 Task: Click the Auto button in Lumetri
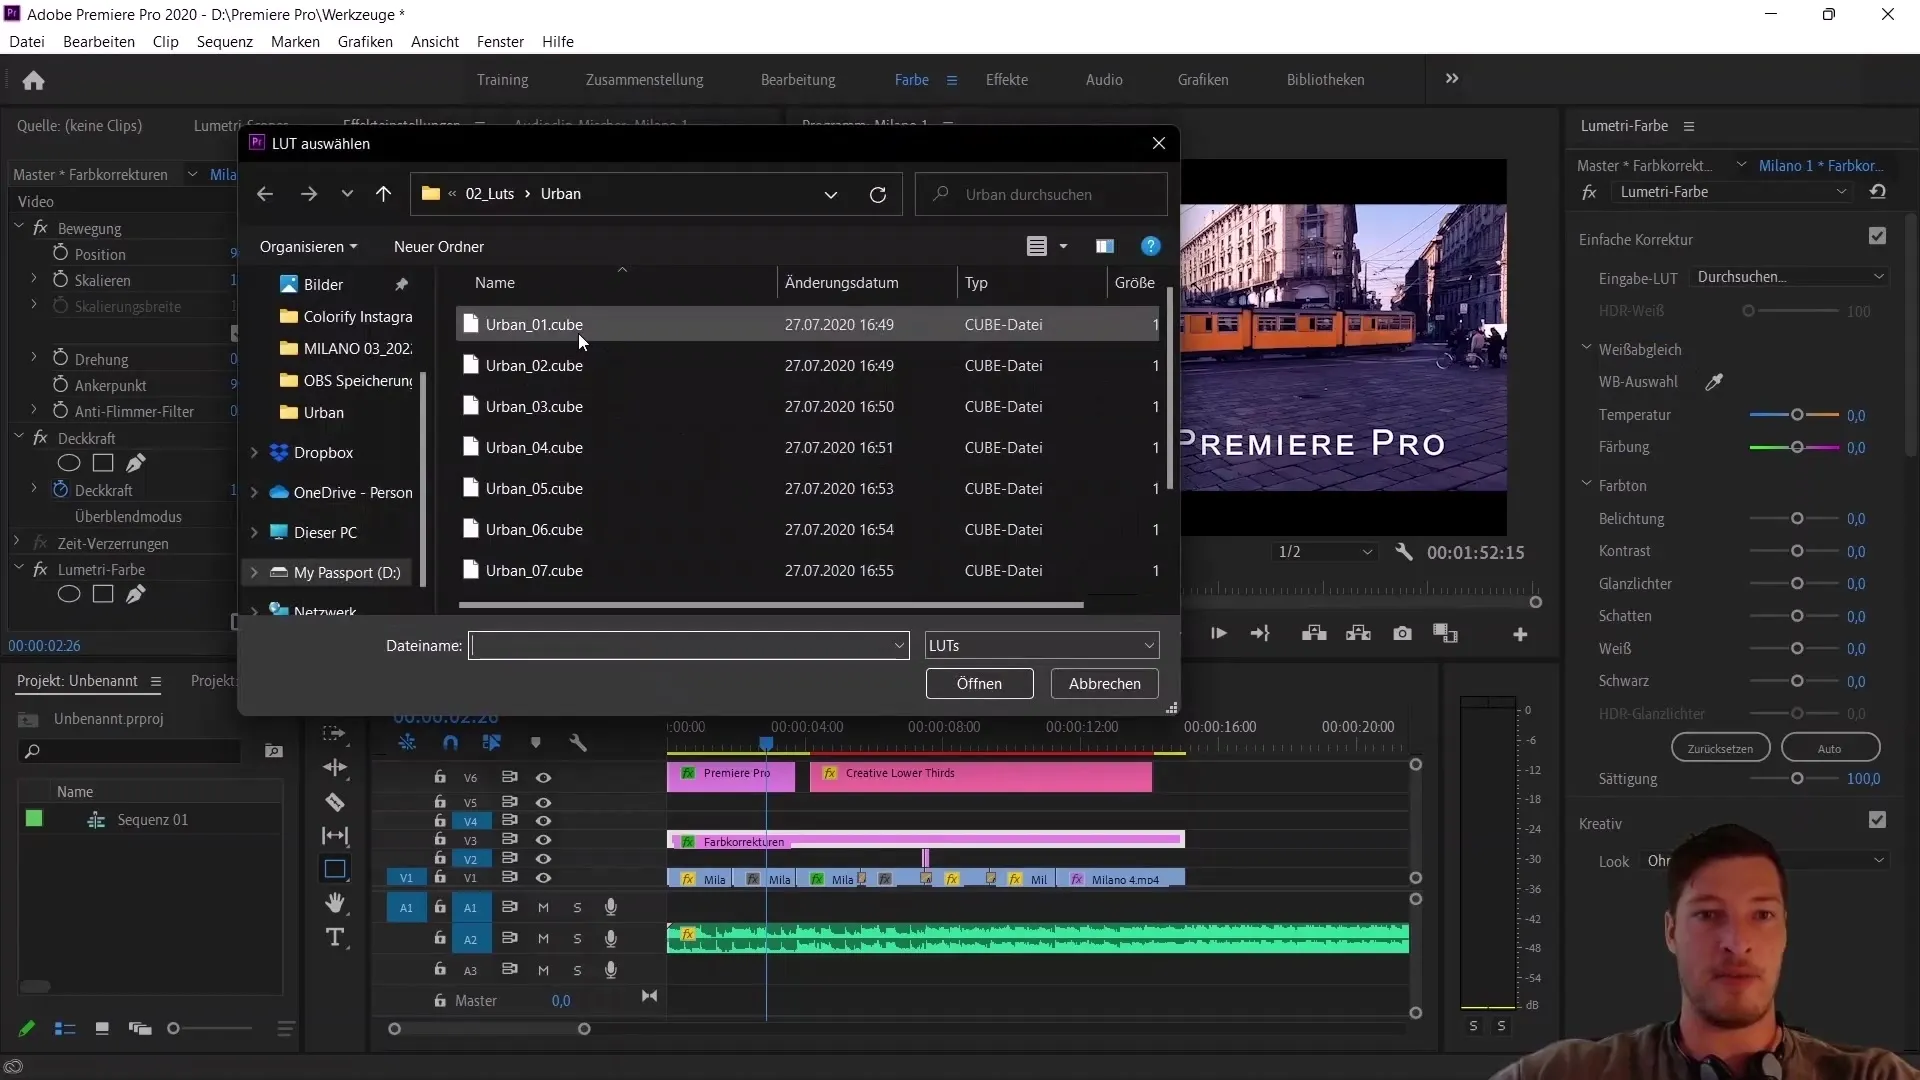coord(1829,749)
